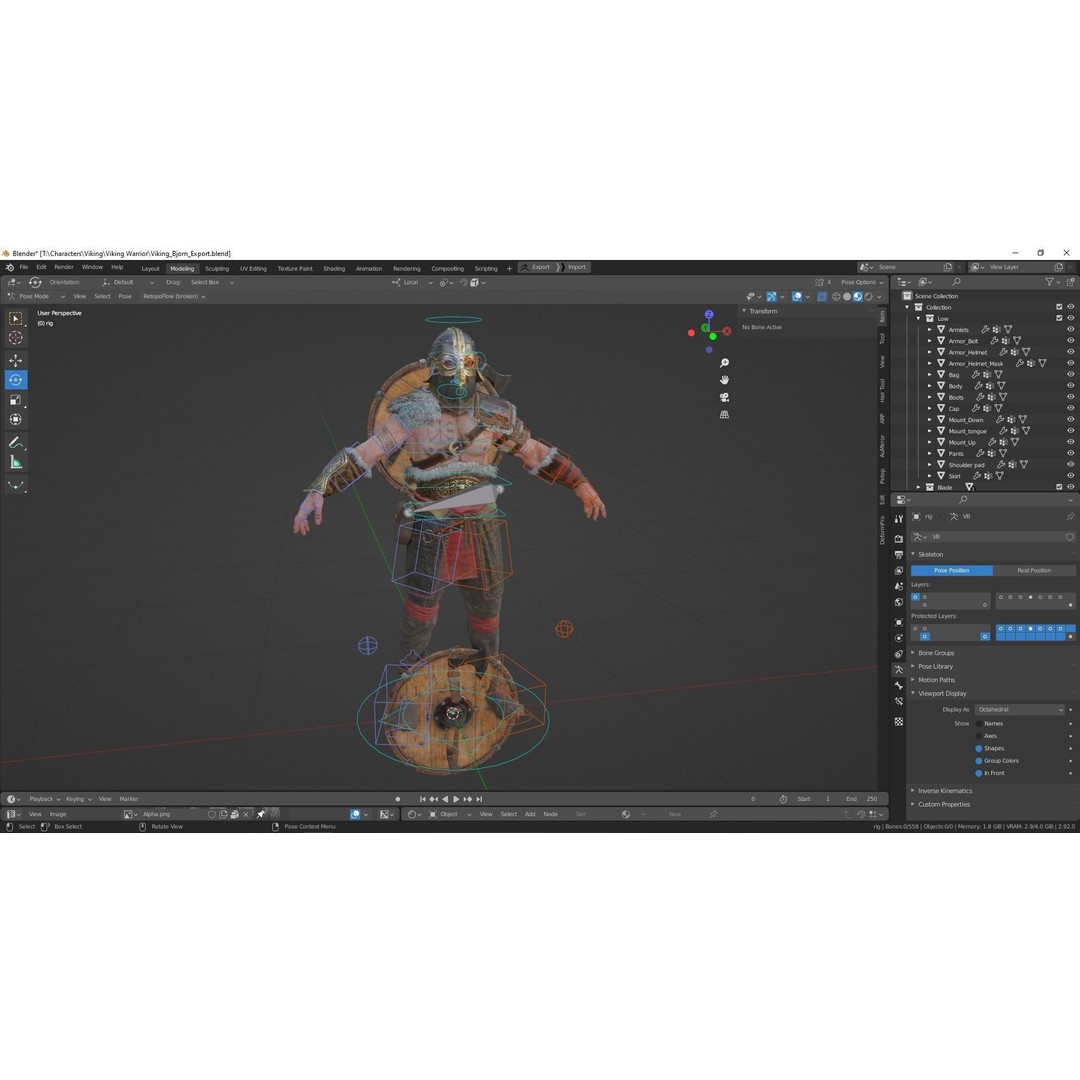Select the Breakdowner pose tool
This screenshot has height=1080, width=1080.
pyautogui.click(x=15, y=485)
